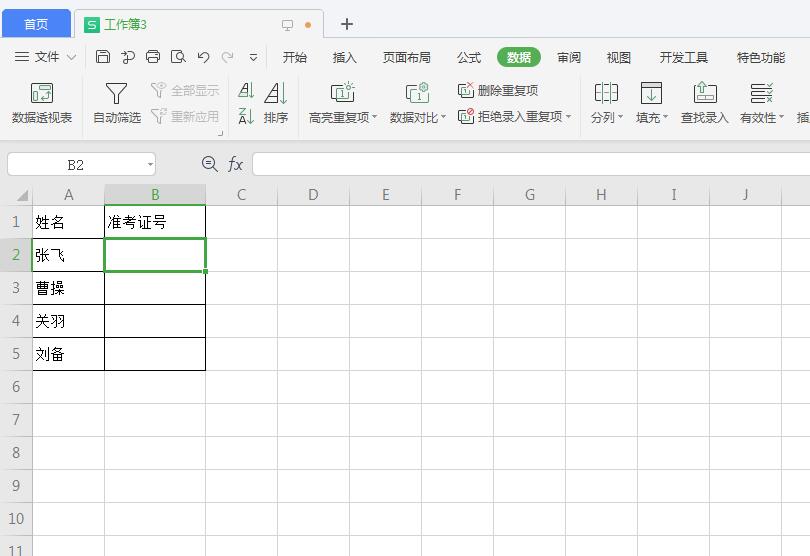
Task: Sort ascending with the A-Z icon
Action: [x=246, y=90]
